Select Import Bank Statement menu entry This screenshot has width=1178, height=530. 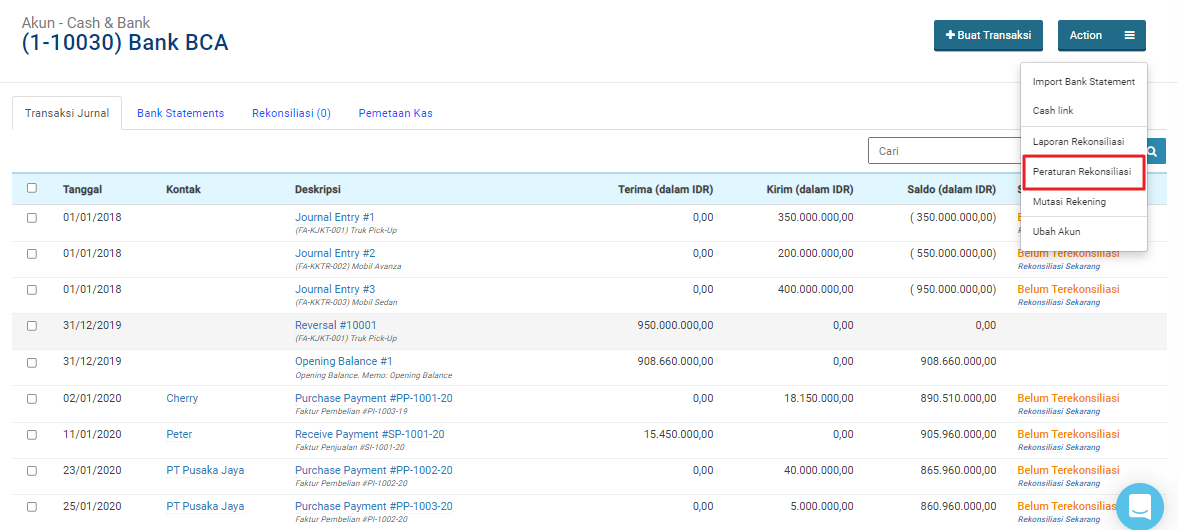[x=1083, y=81]
